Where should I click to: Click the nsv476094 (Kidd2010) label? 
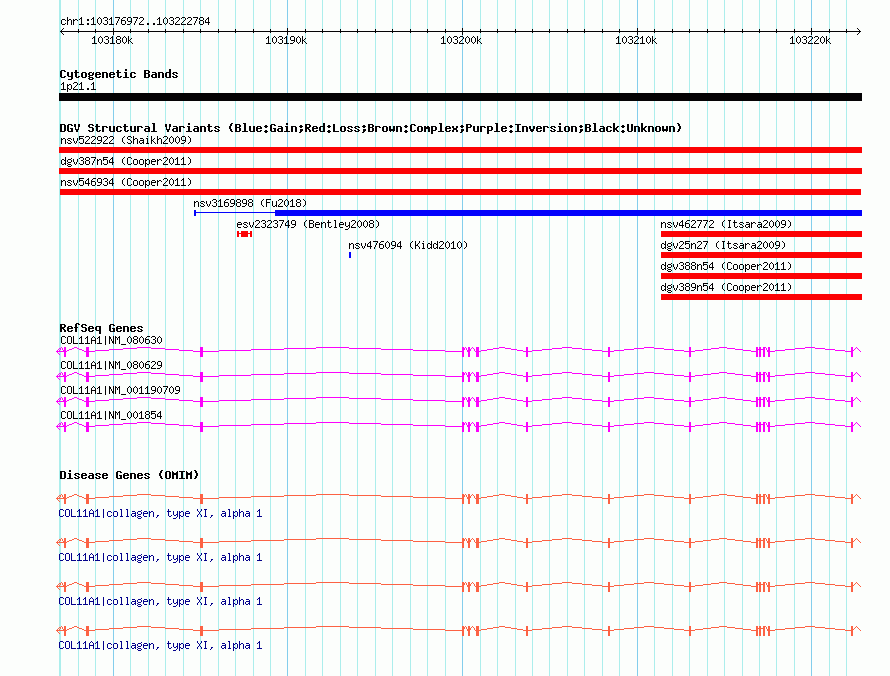click(408, 245)
